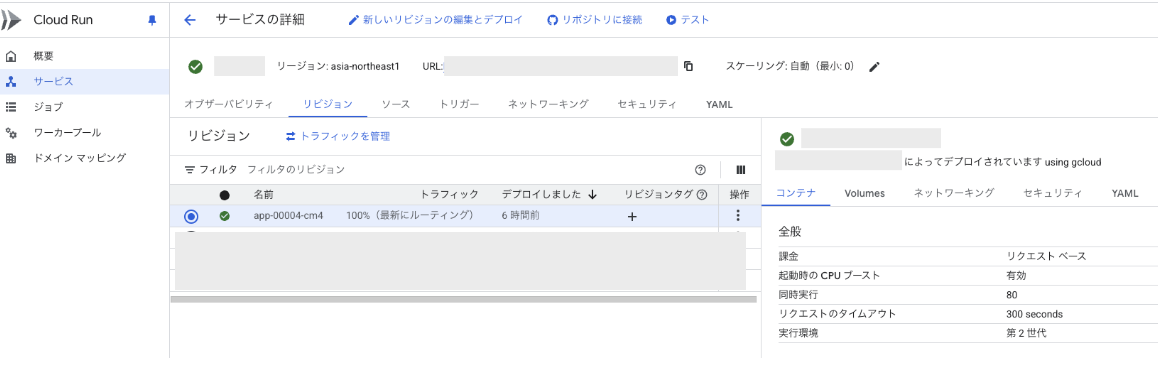Open actions menu for app-00004-cm4
Viewport: 1158px width, 370px height.
coord(737,216)
